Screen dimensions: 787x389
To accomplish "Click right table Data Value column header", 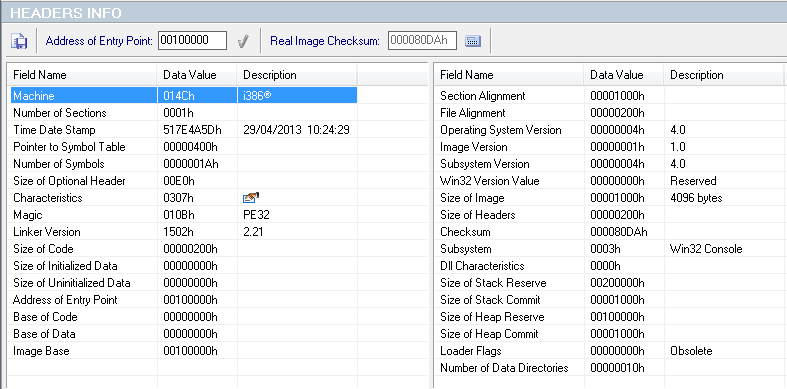I will pyautogui.click(x=624, y=75).
